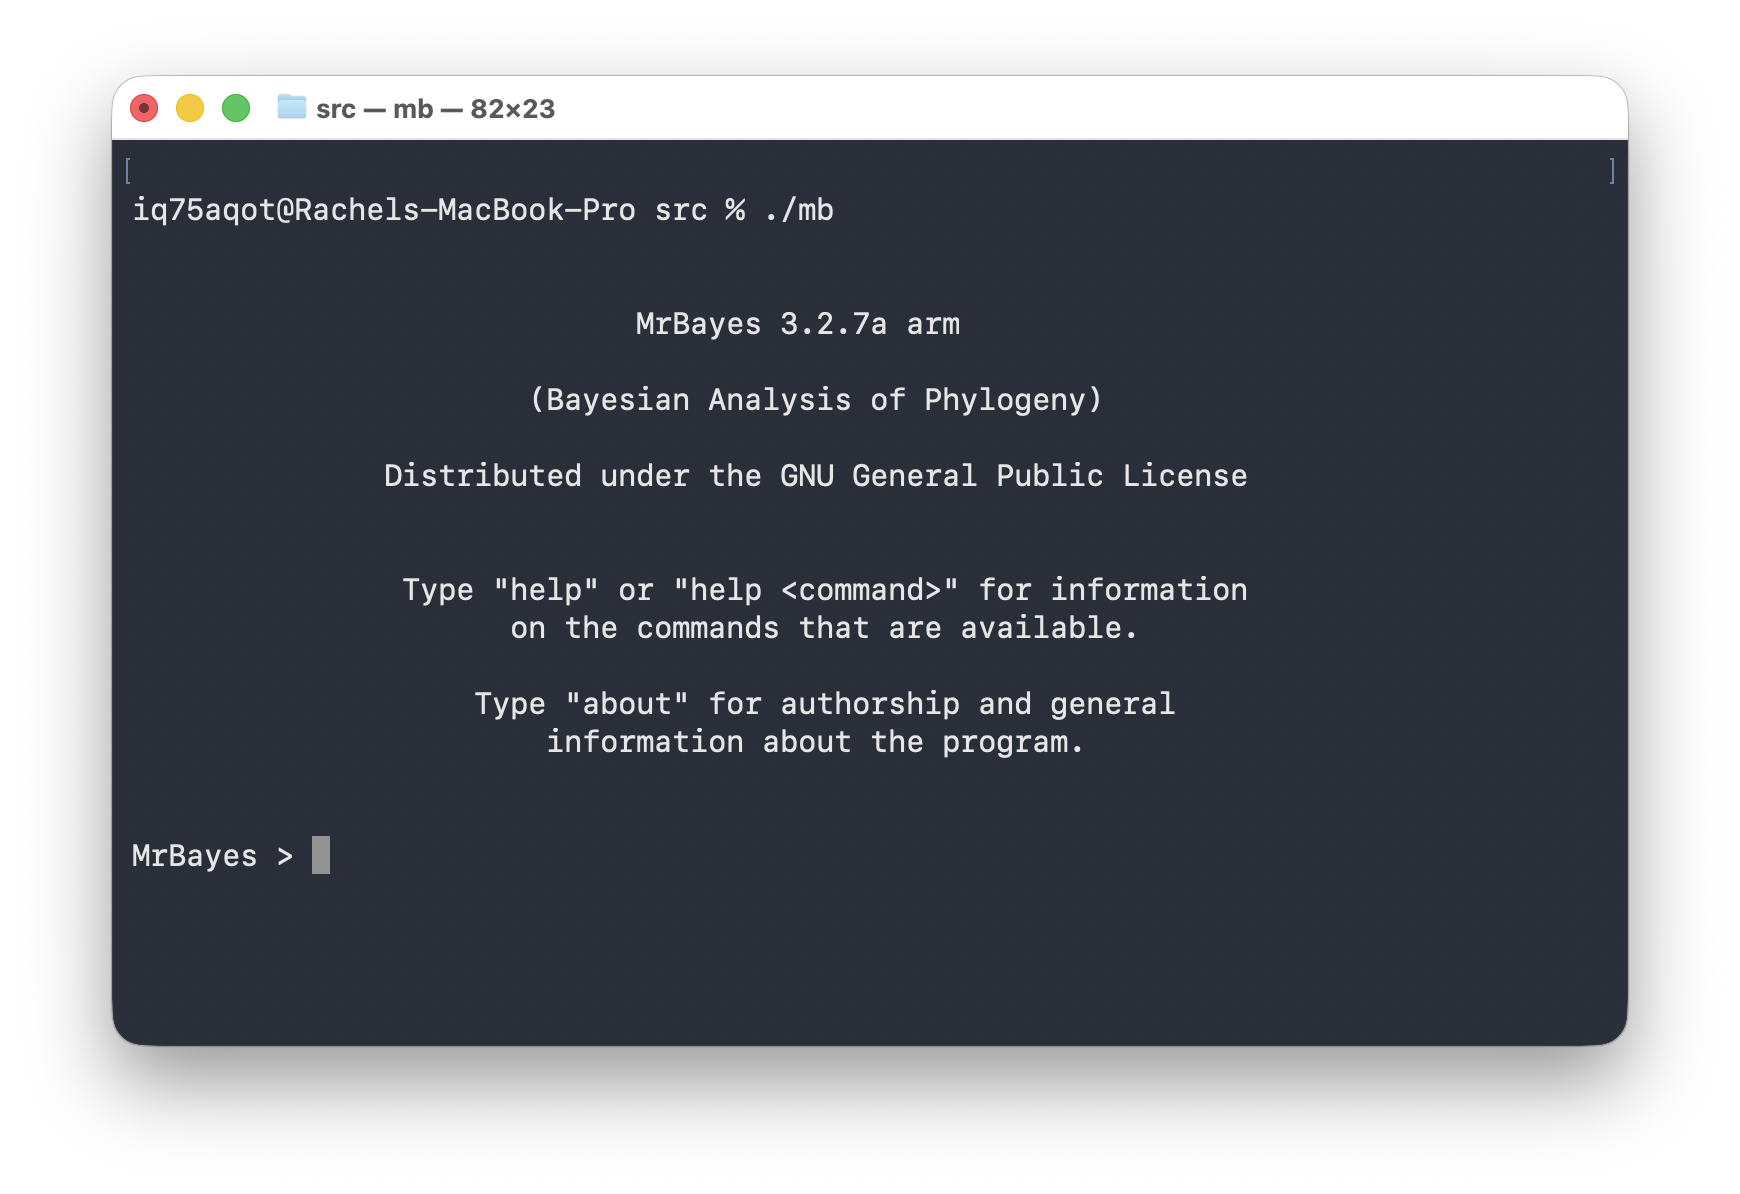Click the quoted "help" word in instructions
Viewport: 1740px width, 1194px height.
[x=546, y=590]
